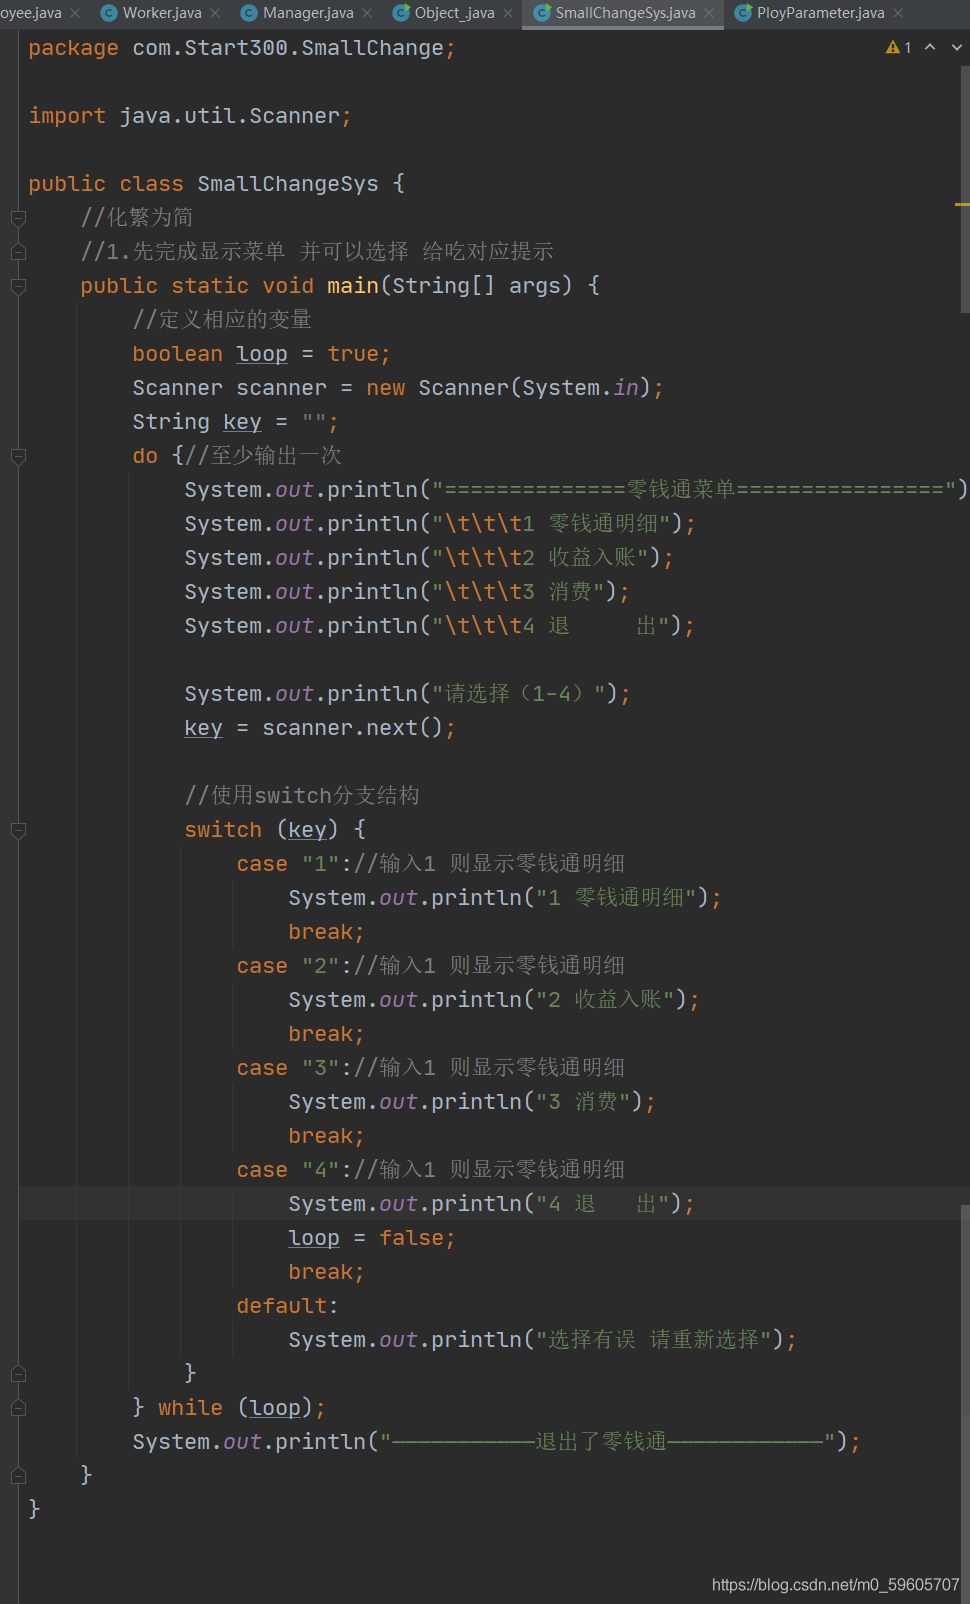Click the import java.util.Scanner line

(x=190, y=116)
